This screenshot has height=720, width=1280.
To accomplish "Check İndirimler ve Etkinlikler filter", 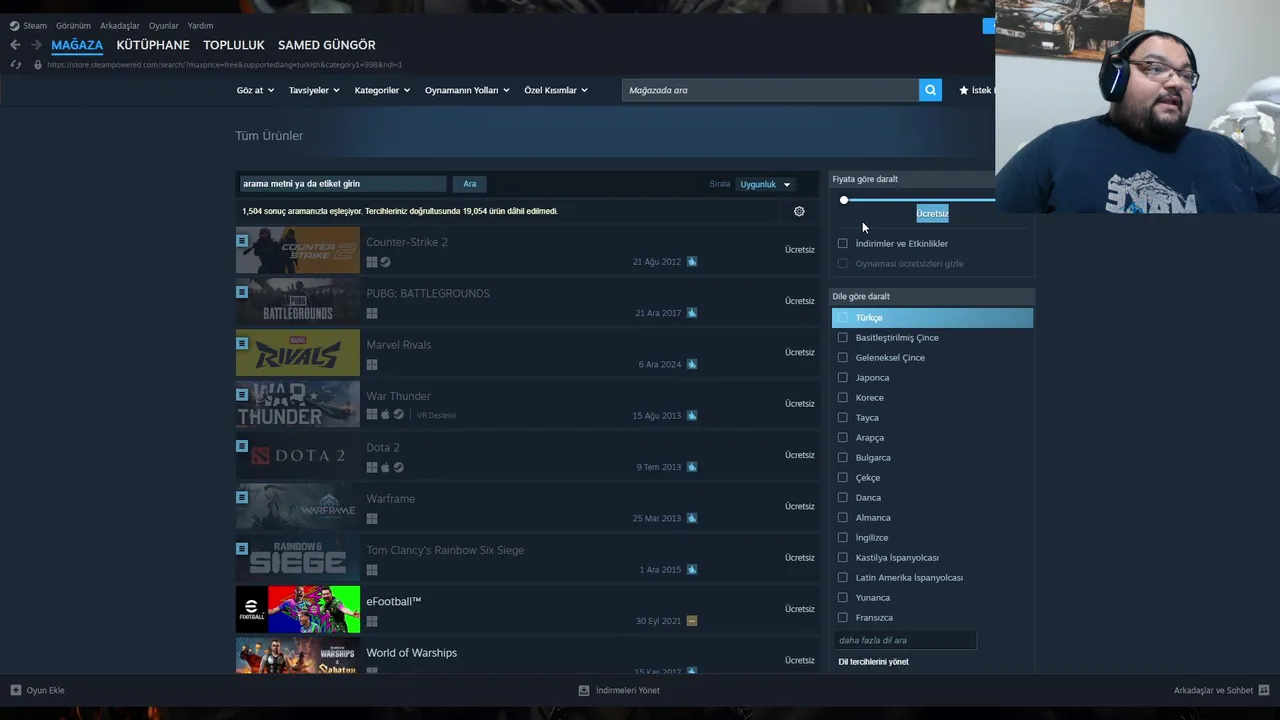I will pyautogui.click(x=842, y=243).
